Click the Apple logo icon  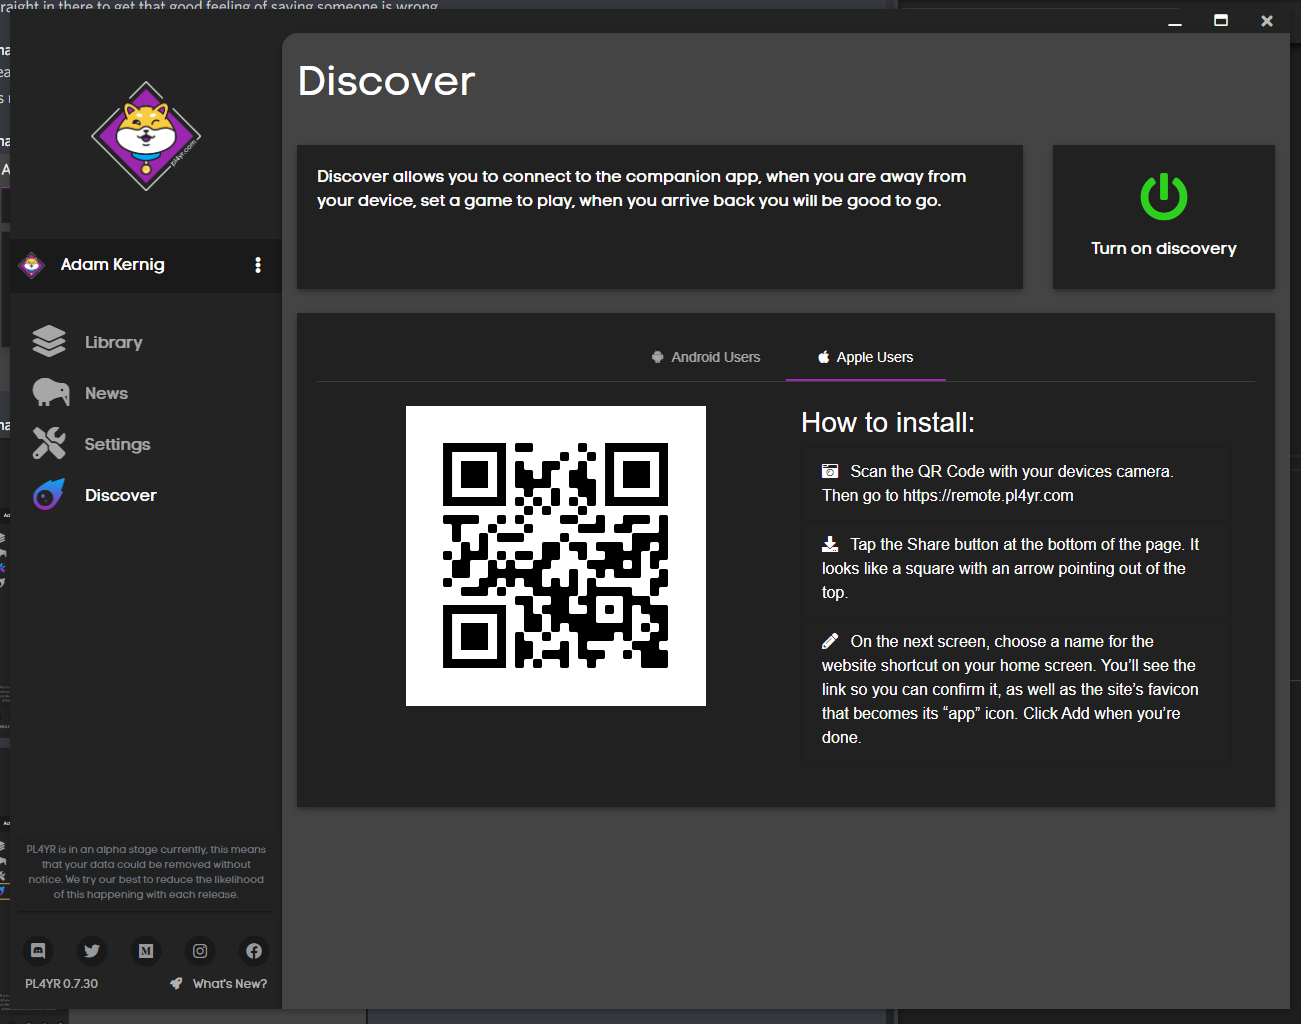824,357
